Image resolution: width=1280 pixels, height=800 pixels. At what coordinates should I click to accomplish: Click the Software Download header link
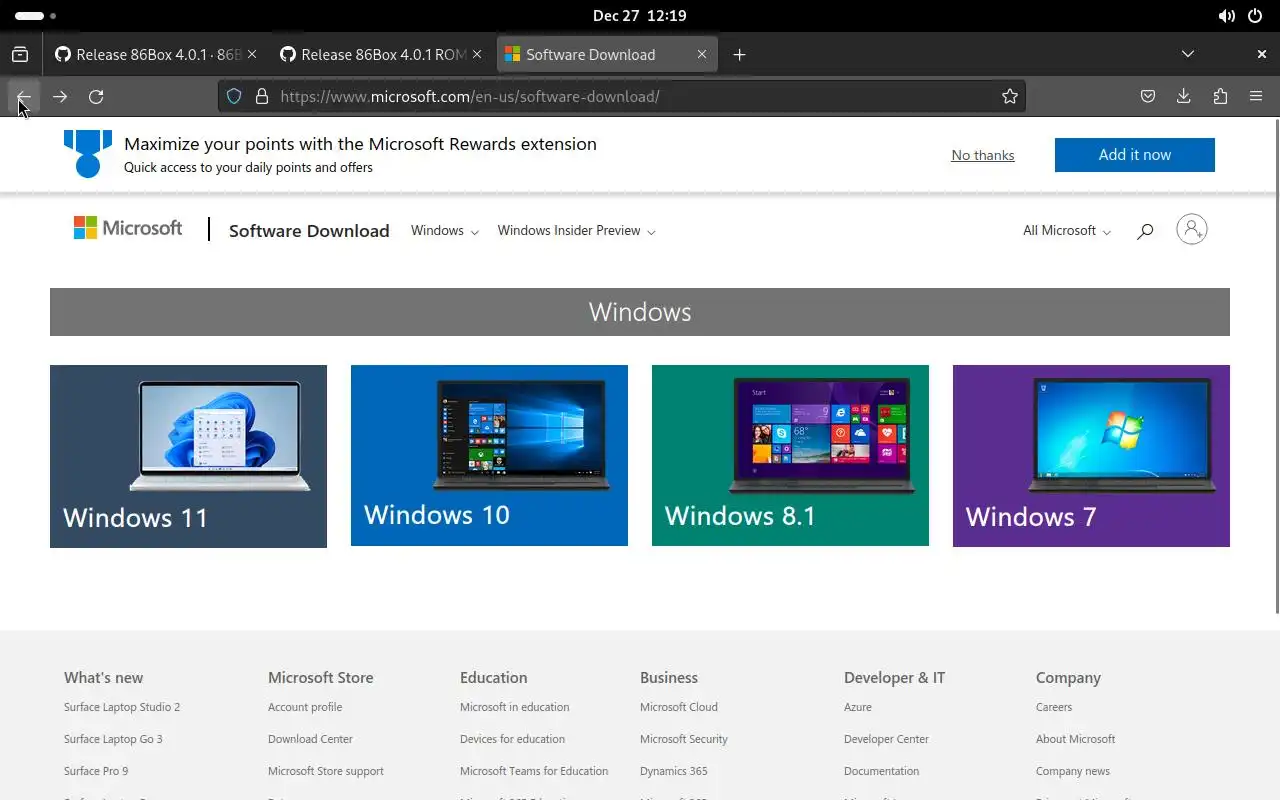tap(309, 231)
